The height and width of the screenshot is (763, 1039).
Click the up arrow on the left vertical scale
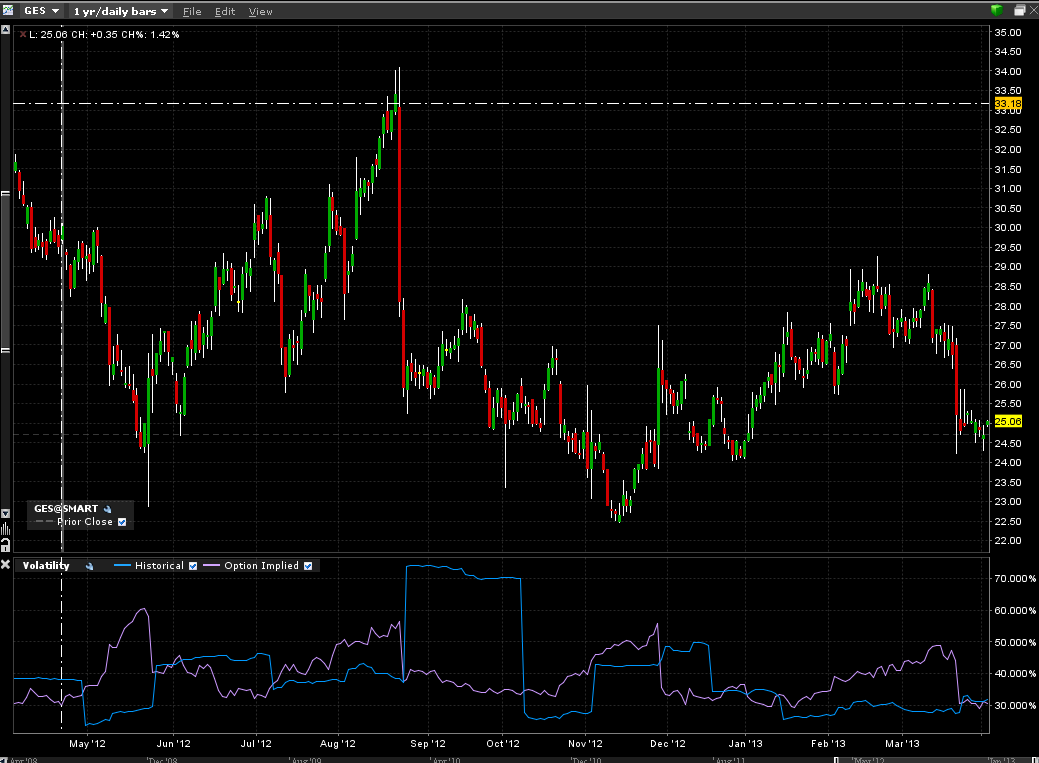coord(5,30)
